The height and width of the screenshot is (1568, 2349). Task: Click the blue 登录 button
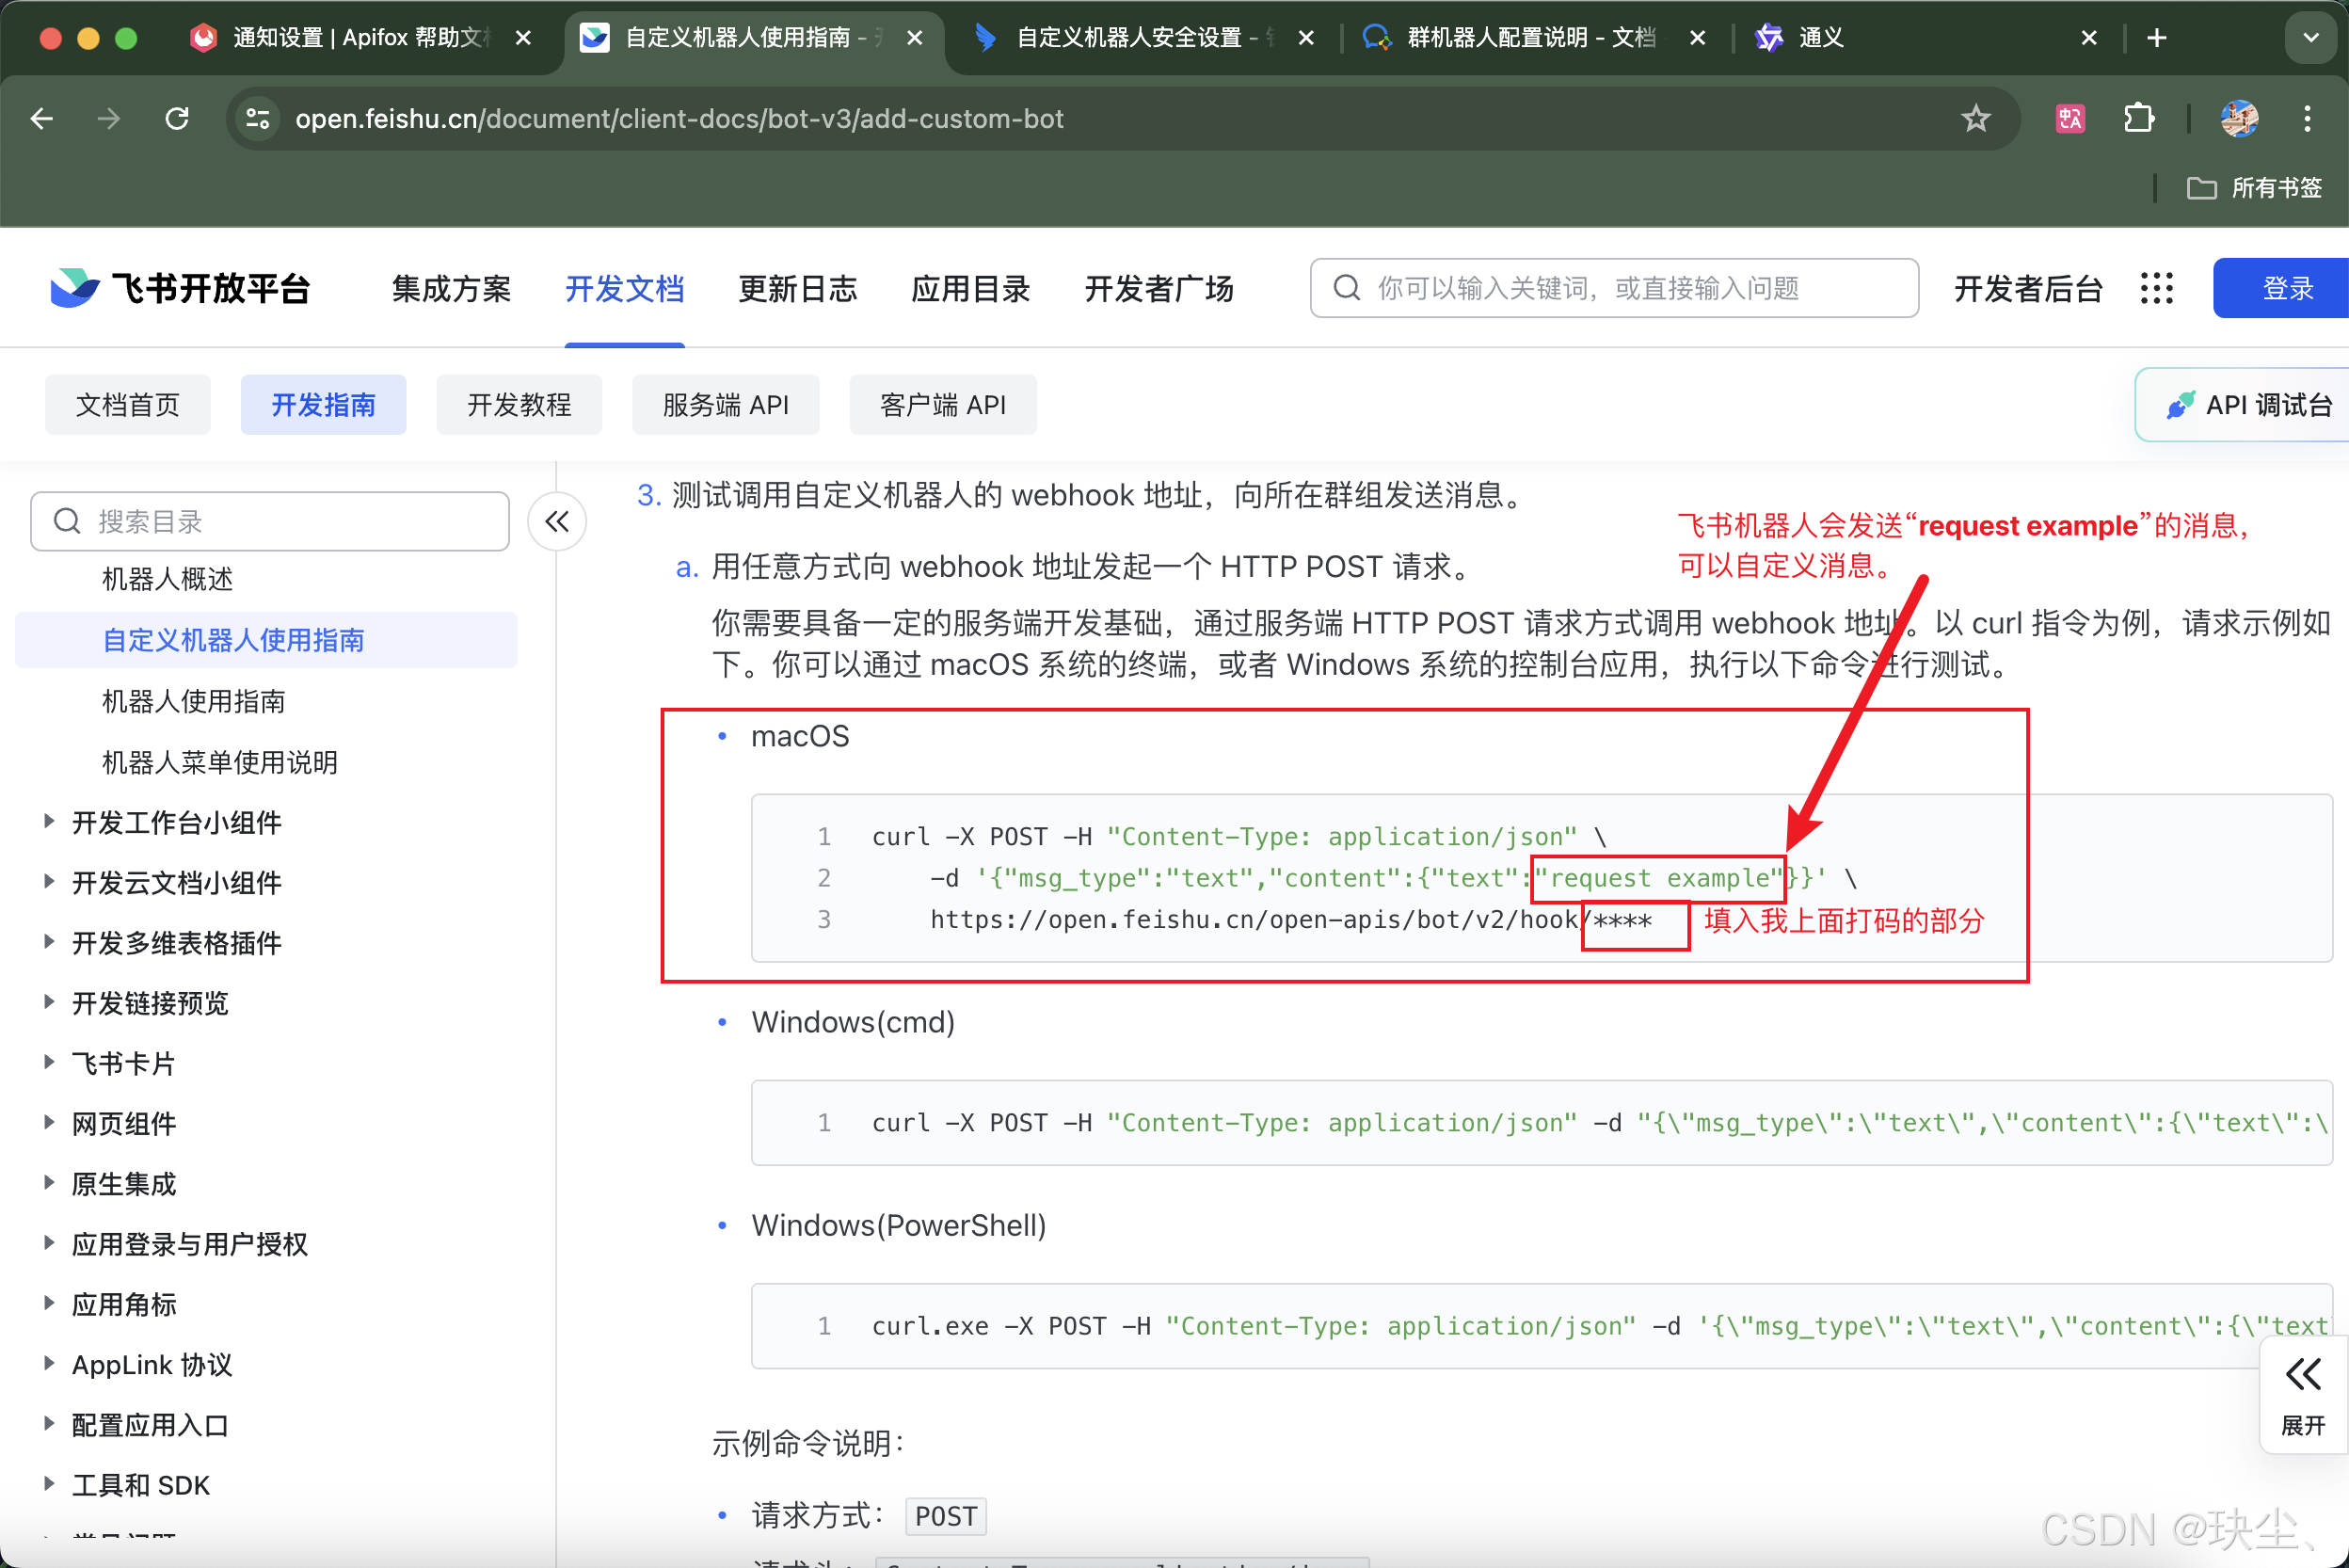(x=2281, y=288)
